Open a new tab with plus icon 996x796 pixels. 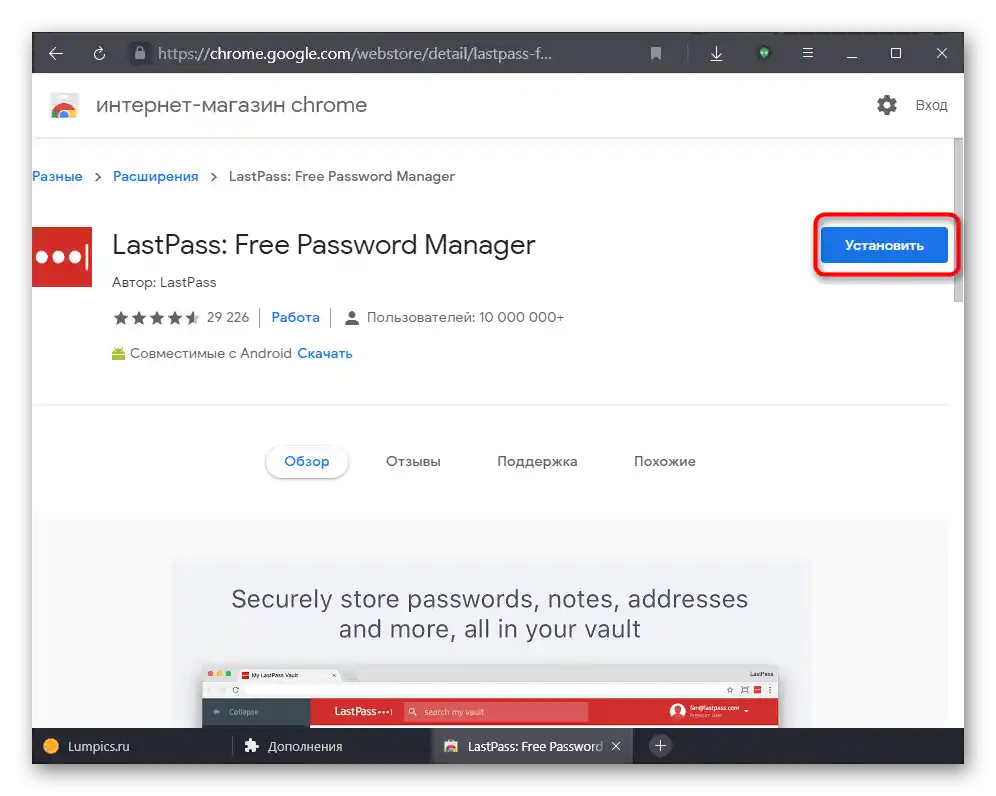[660, 746]
